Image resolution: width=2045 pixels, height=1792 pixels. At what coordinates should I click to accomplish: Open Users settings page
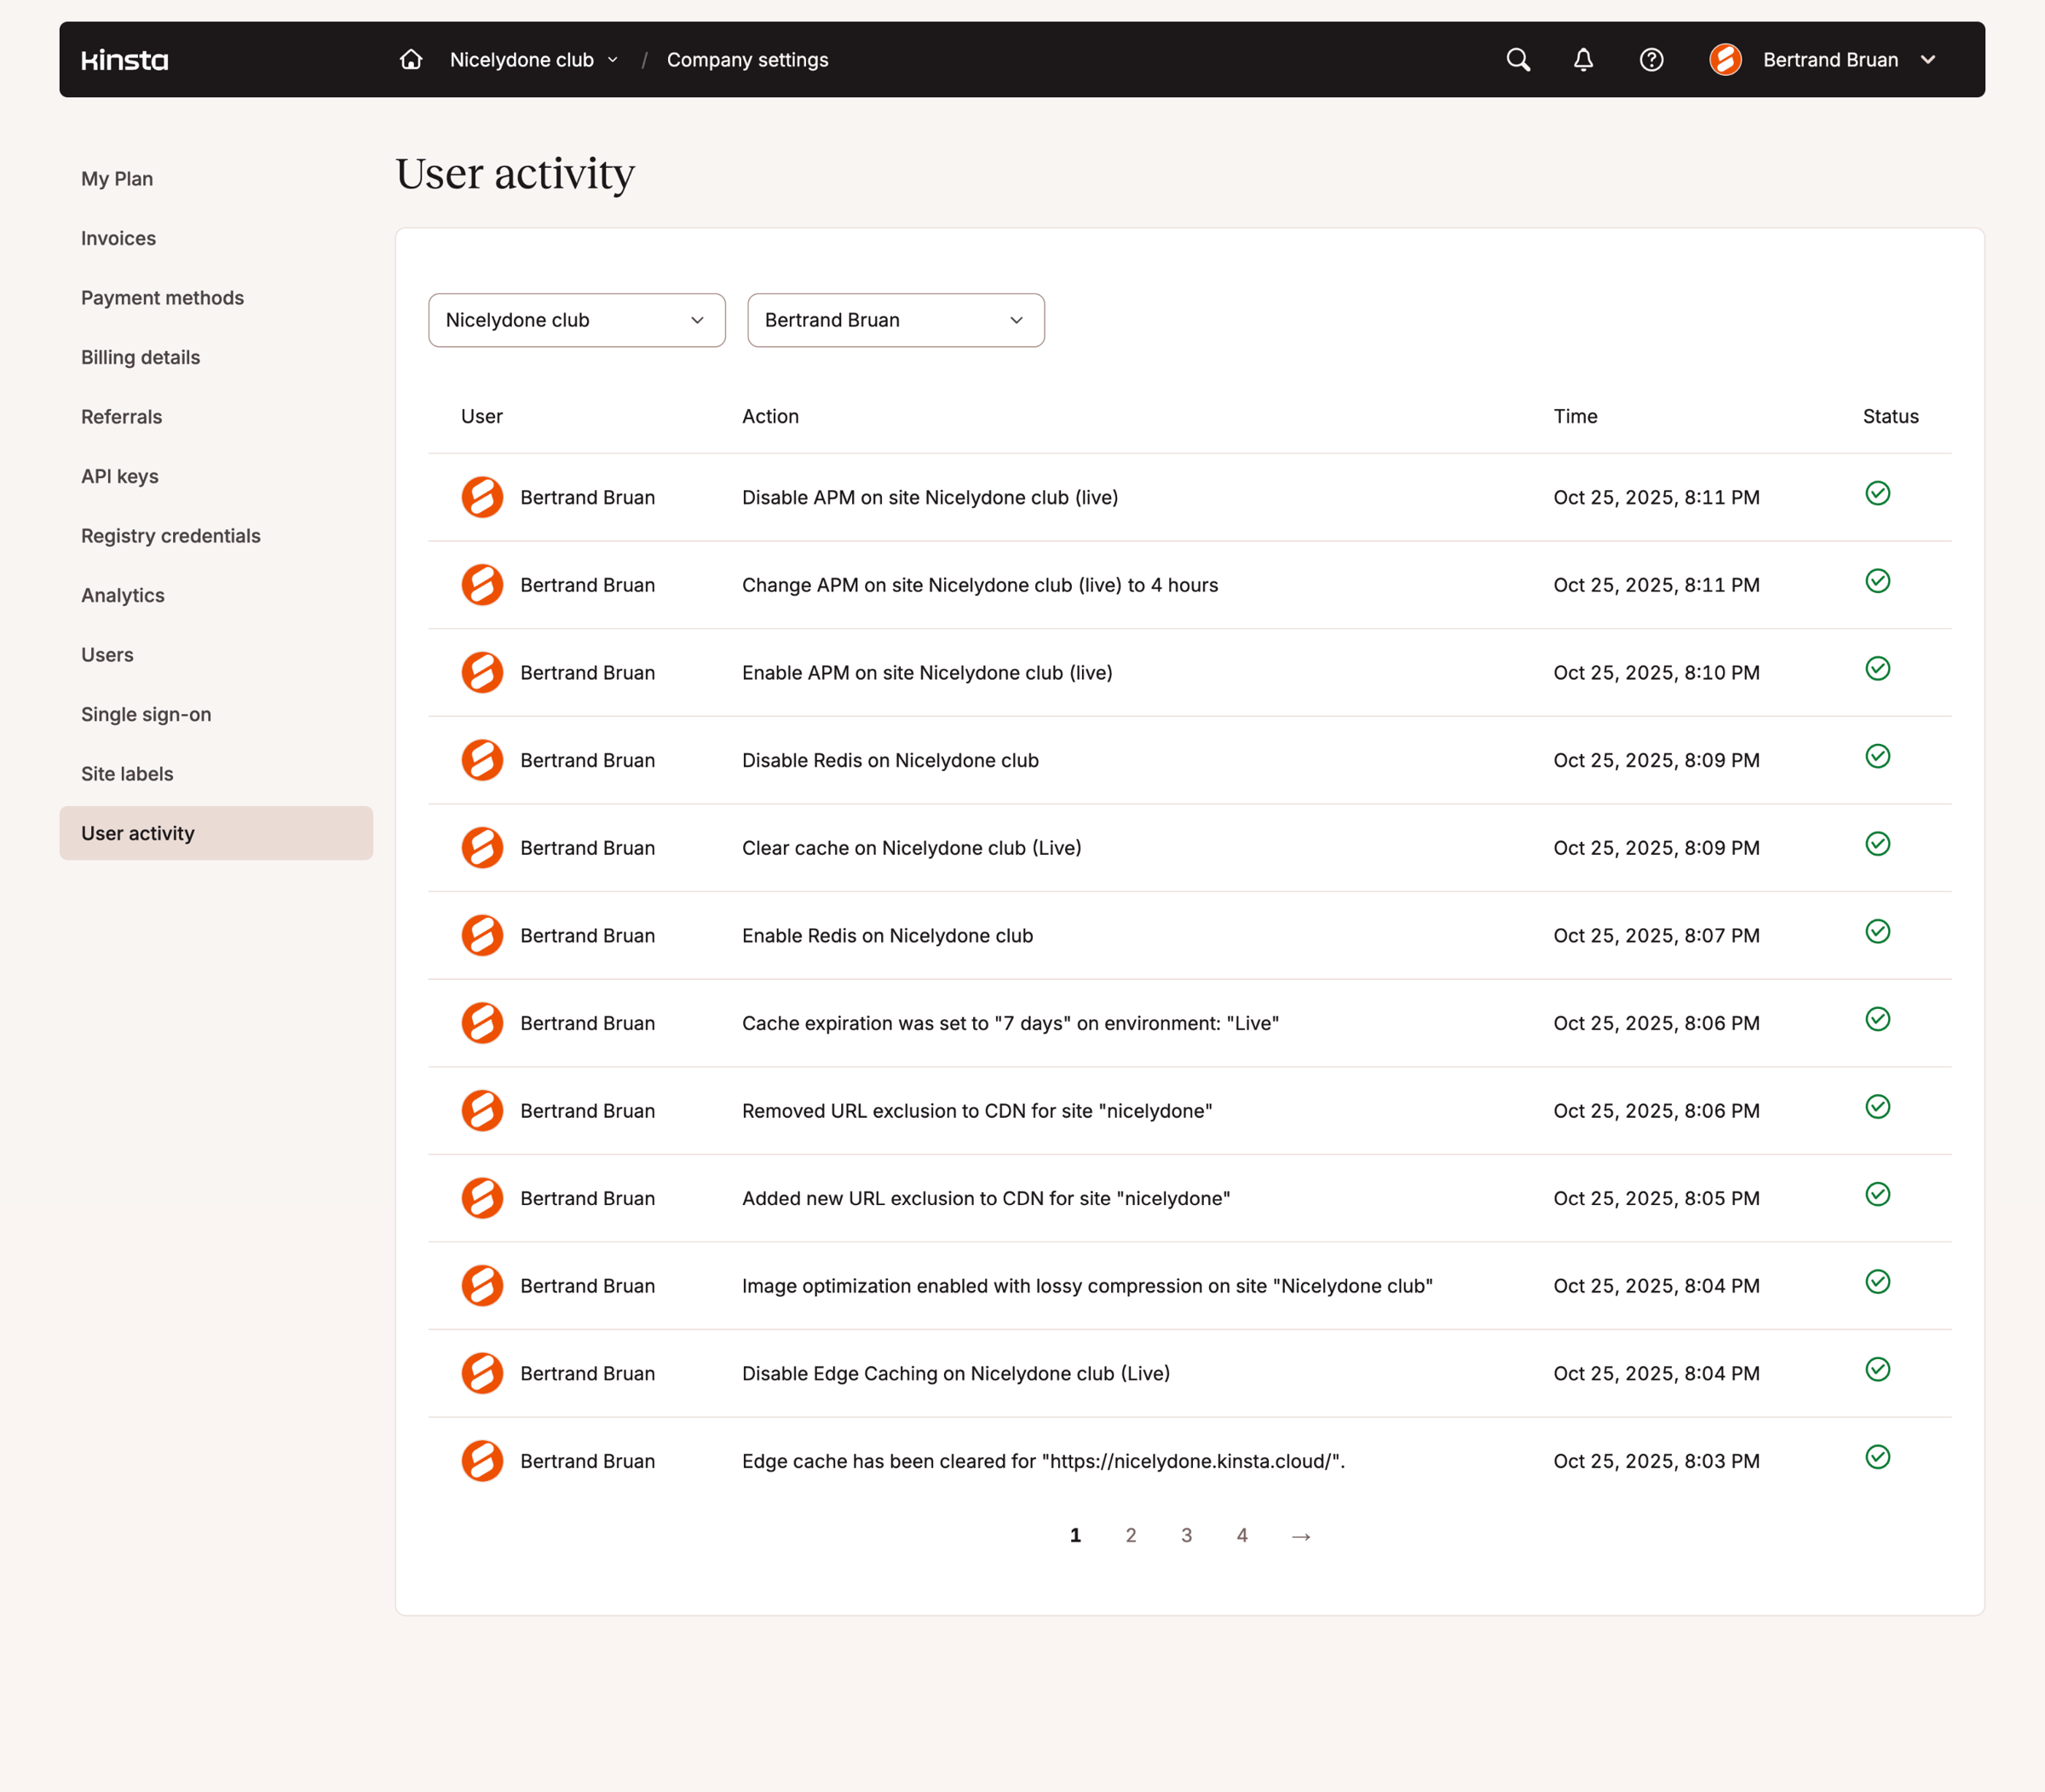pyautogui.click(x=108, y=655)
